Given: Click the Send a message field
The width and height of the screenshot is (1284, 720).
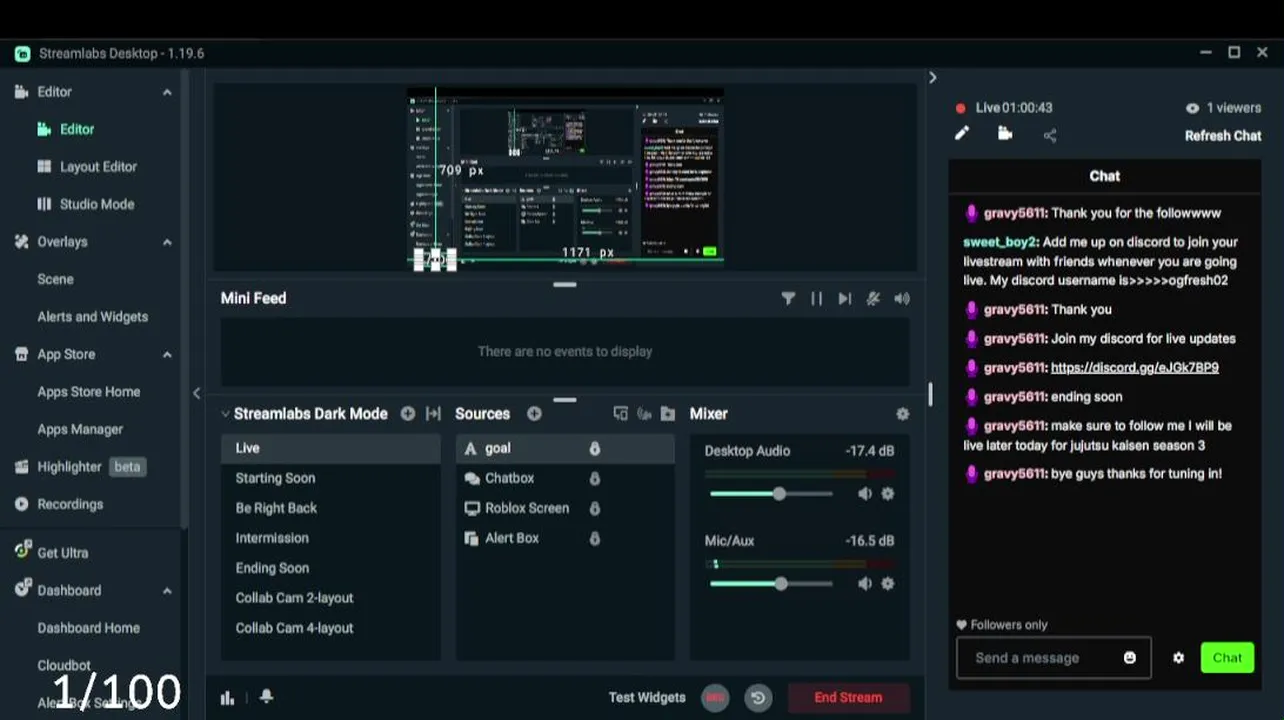Looking at the screenshot, I should (1054, 658).
